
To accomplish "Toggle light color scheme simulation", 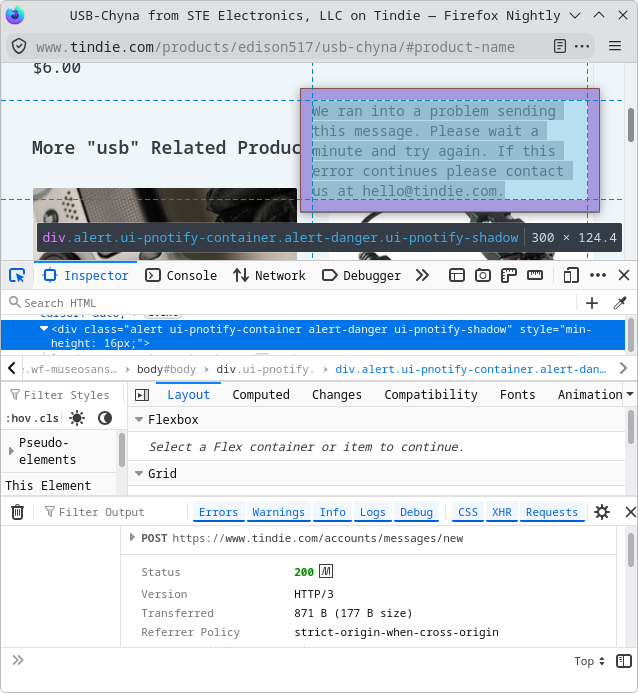I will coord(77,418).
